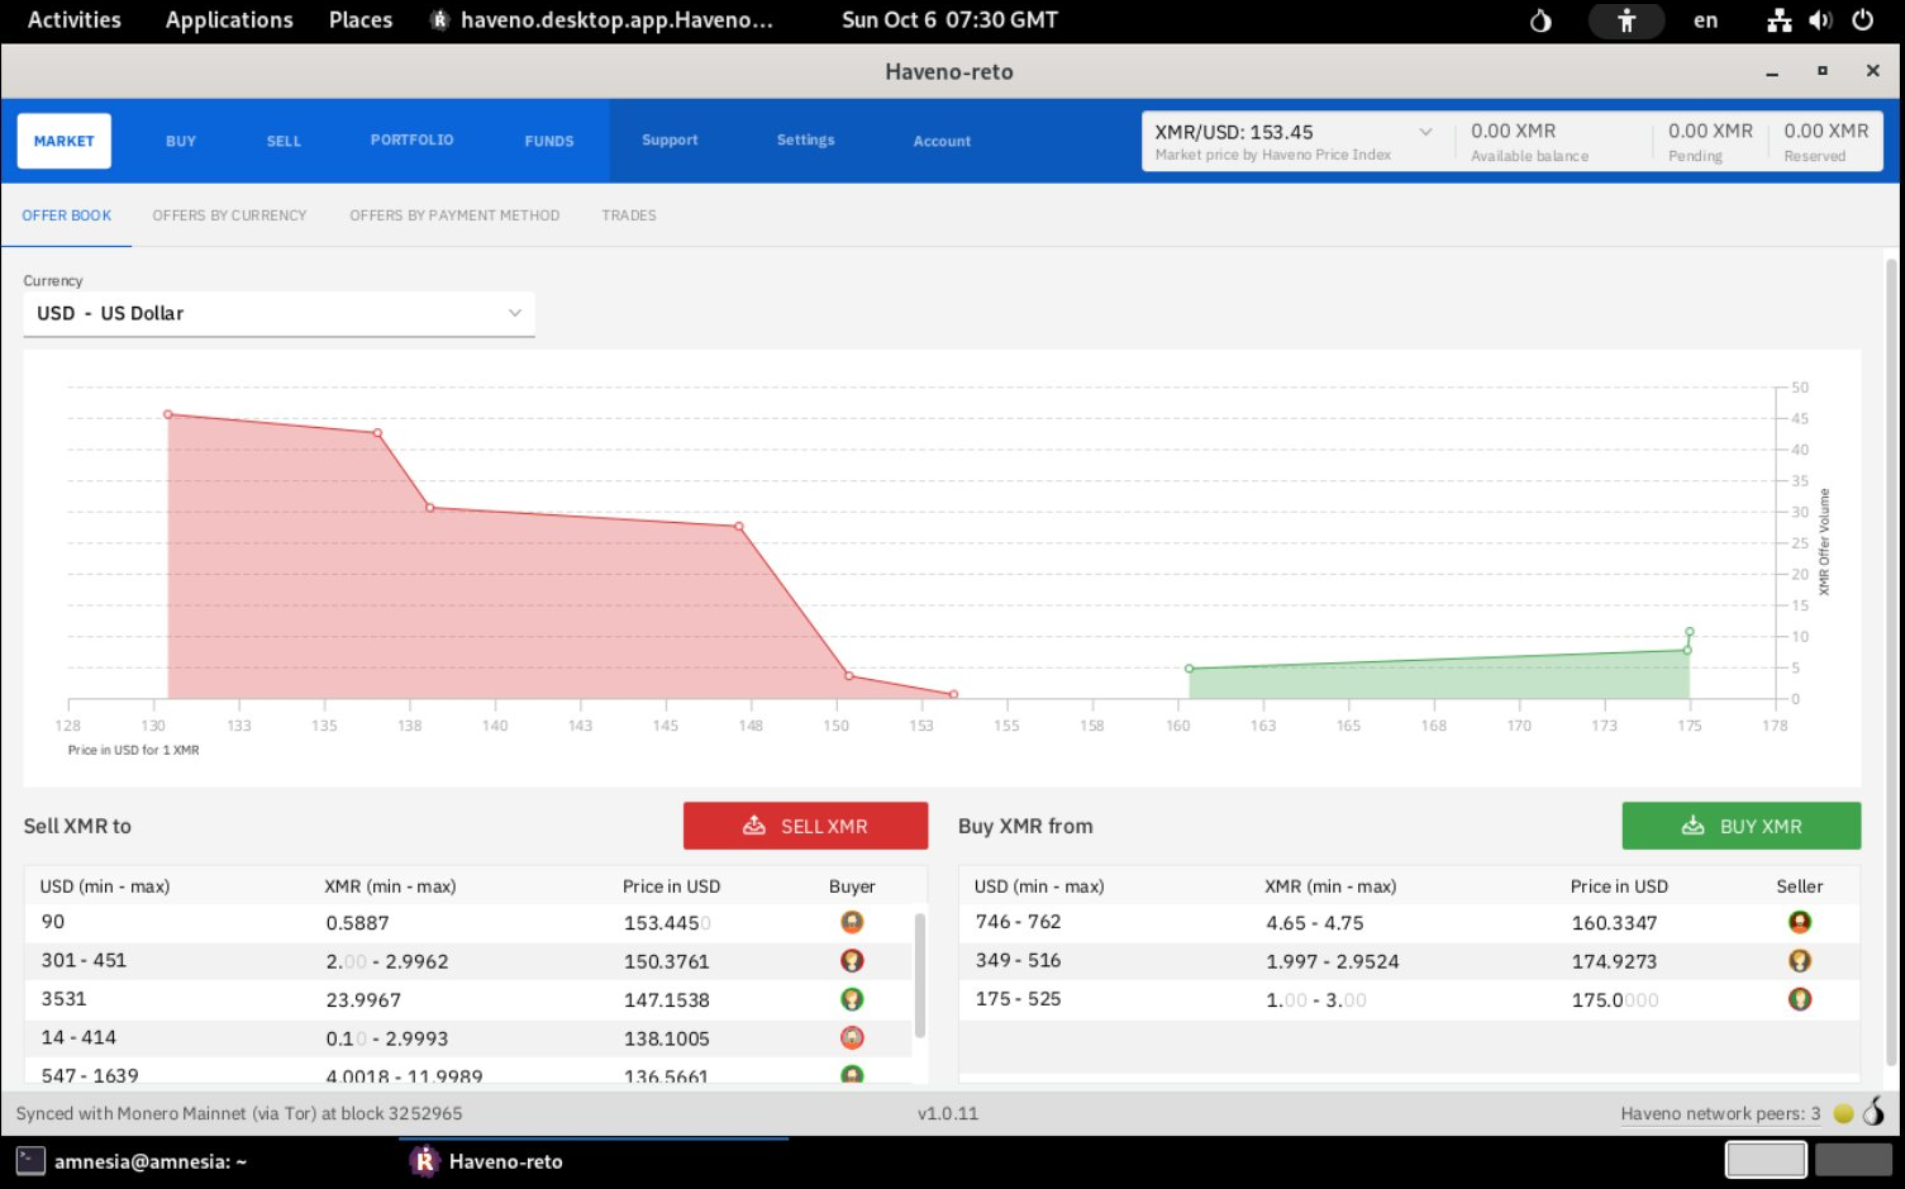Open the FUNDS tab

549,141
